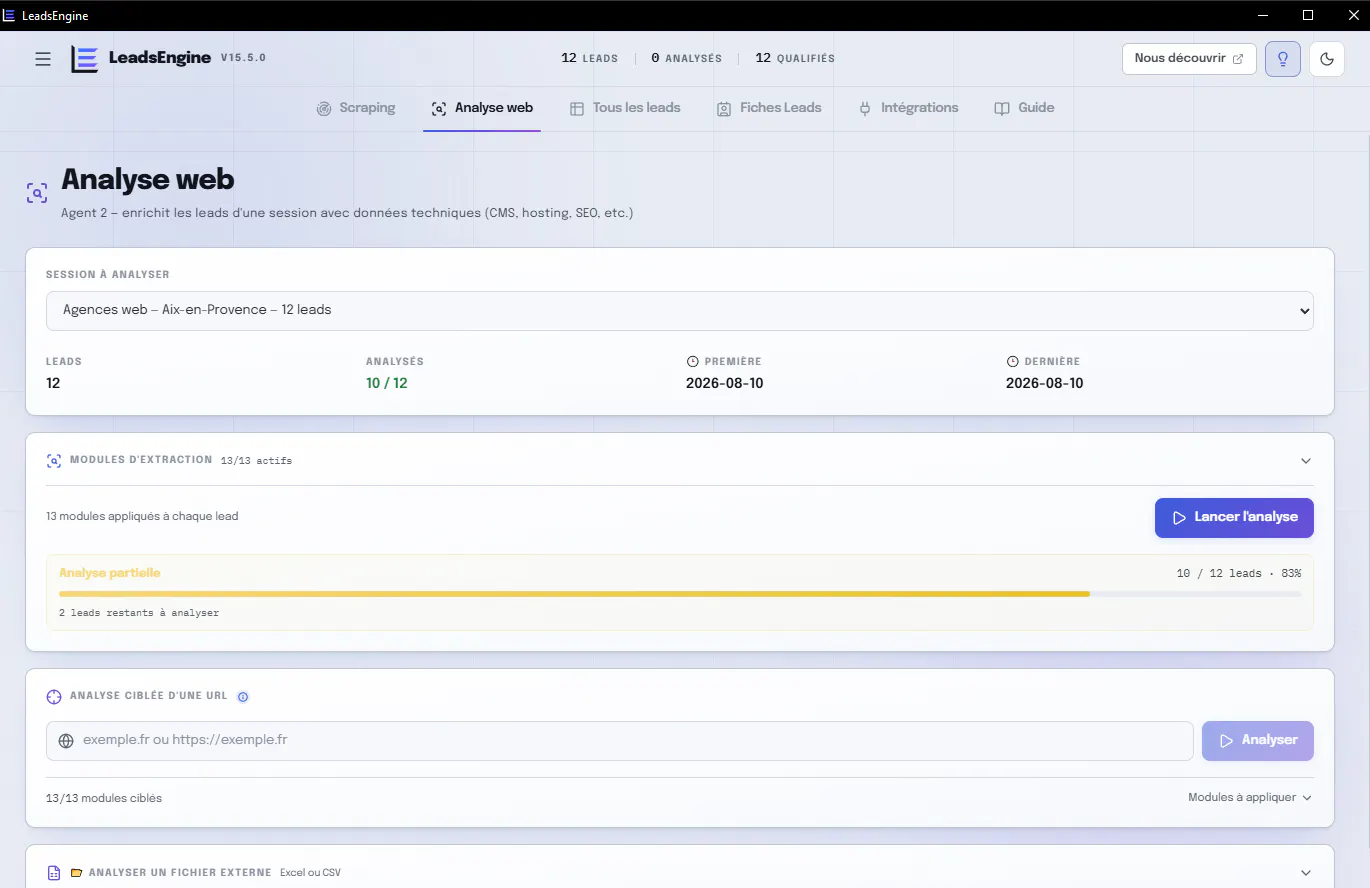This screenshot has height=888, width=1370.
Task: Minimize the LeadsEngine window
Action: pos(1263,15)
